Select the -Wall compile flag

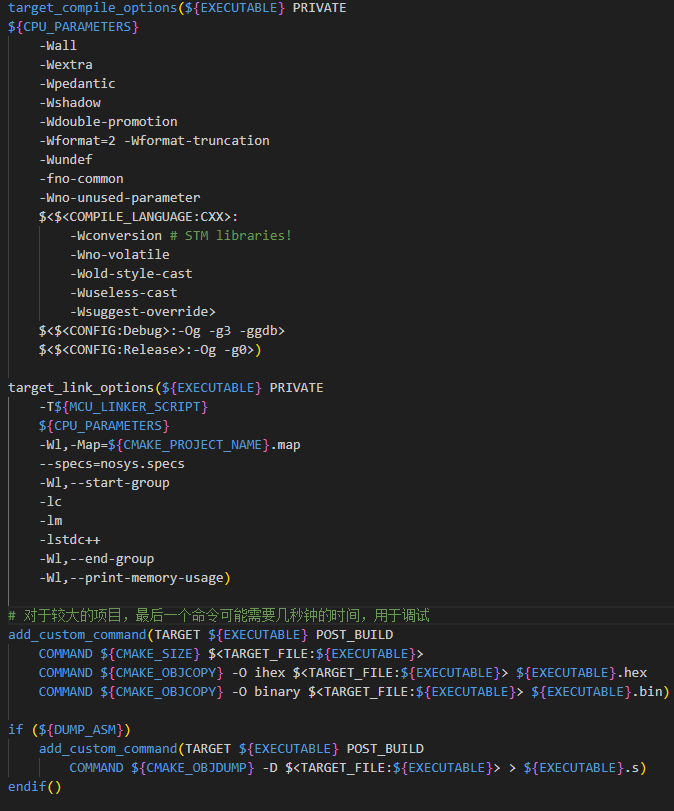(x=58, y=46)
